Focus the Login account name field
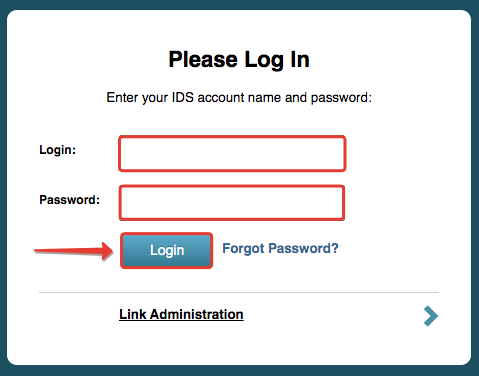Viewport: 479px width, 376px height. [232, 154]
